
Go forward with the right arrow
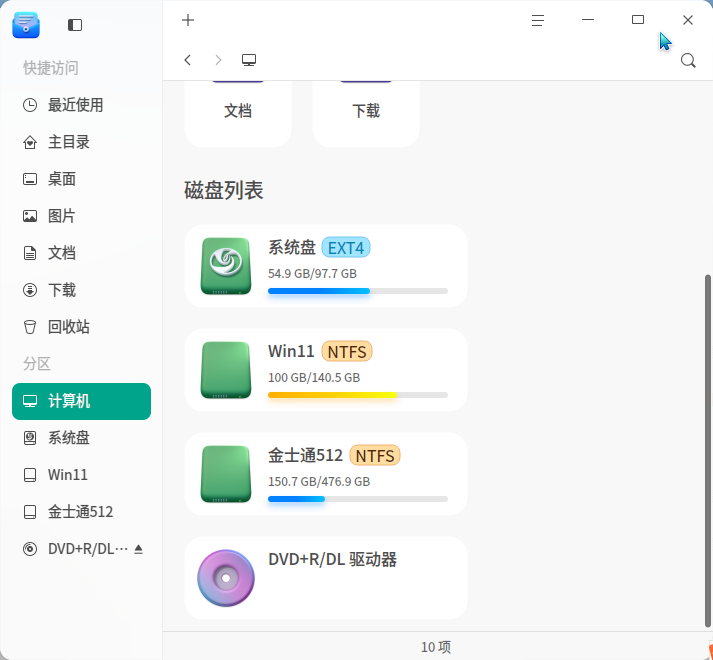(x=218, y=60)
